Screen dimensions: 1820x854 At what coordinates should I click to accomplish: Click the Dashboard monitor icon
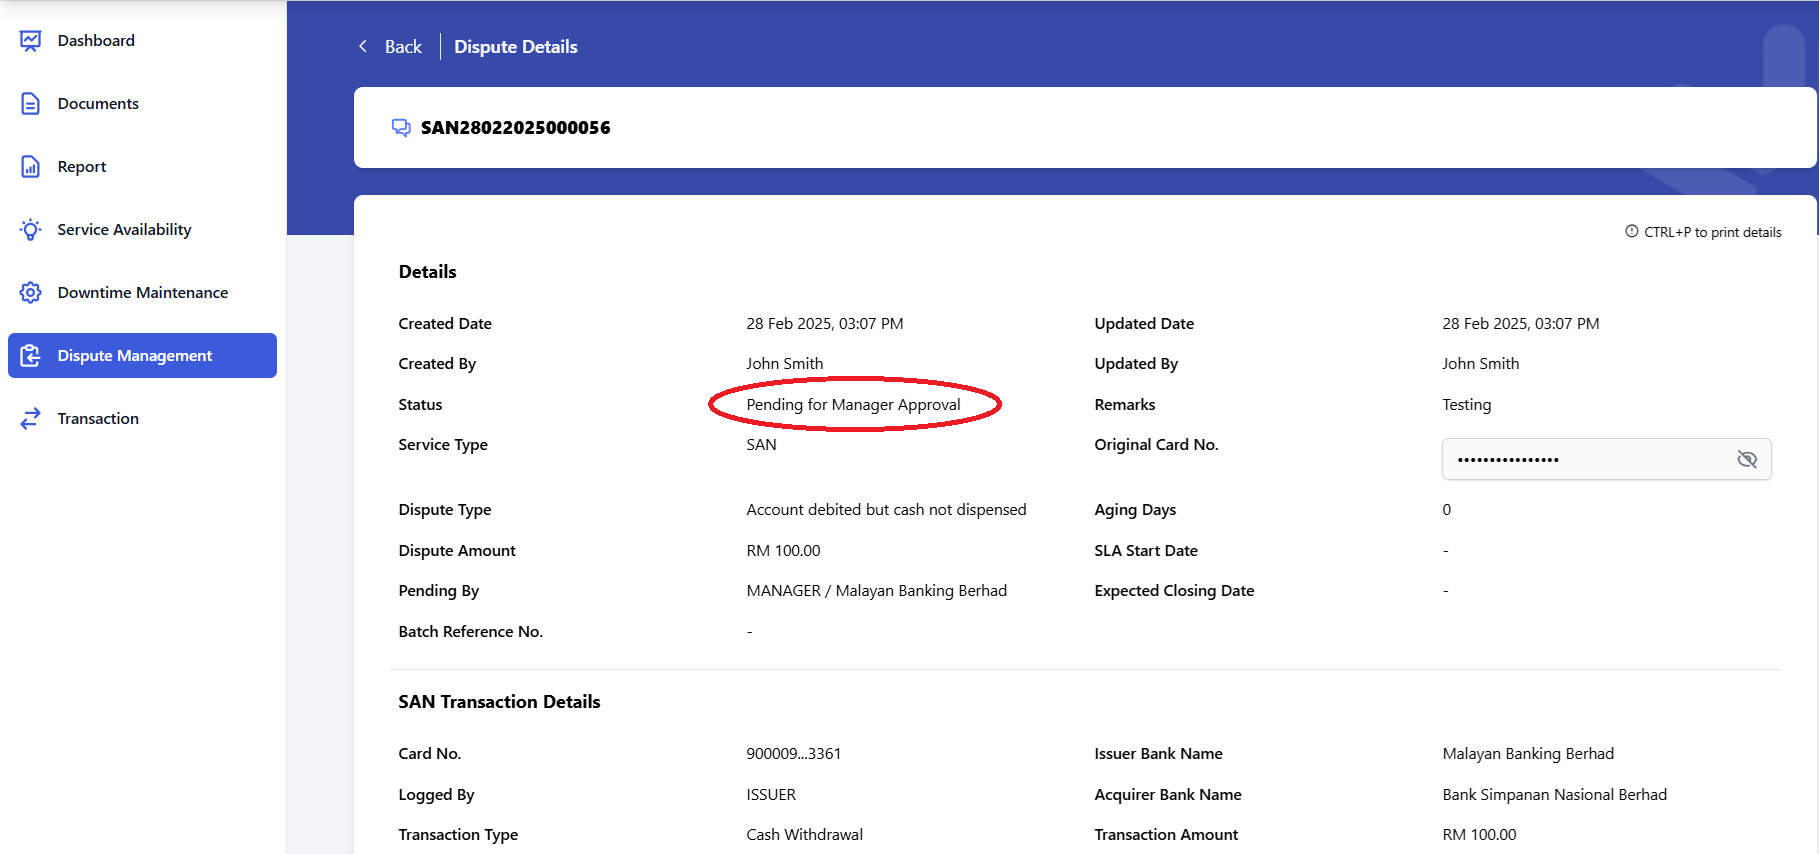31,41
